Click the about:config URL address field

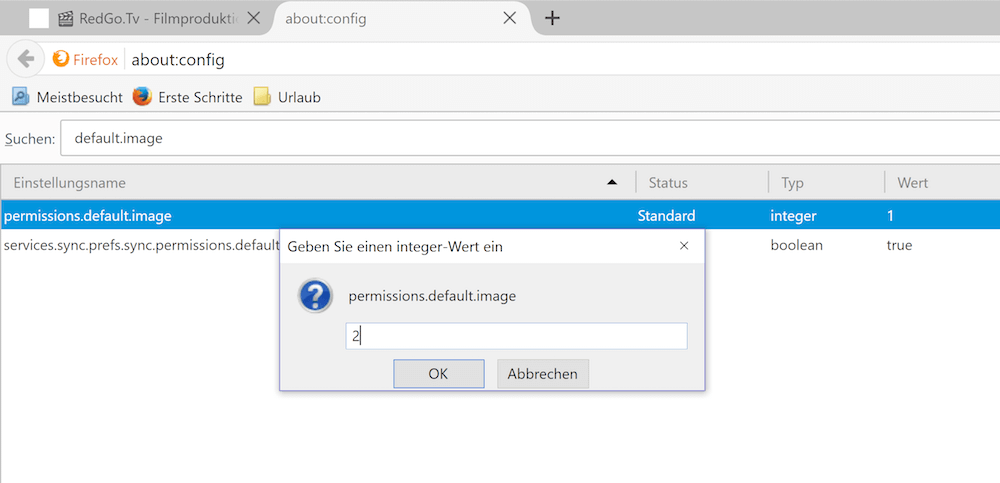click(x=560, y=59)
